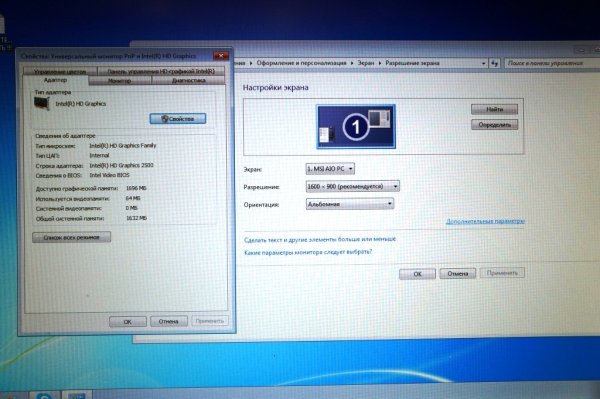
Task: Click the Найти button
Action: click(x=494, y=109)
